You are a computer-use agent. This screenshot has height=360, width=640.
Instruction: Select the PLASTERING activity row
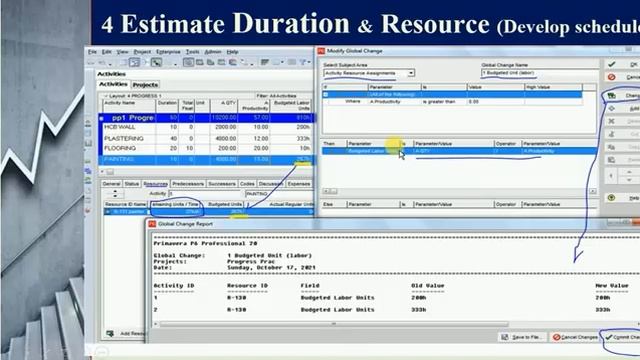207,138
